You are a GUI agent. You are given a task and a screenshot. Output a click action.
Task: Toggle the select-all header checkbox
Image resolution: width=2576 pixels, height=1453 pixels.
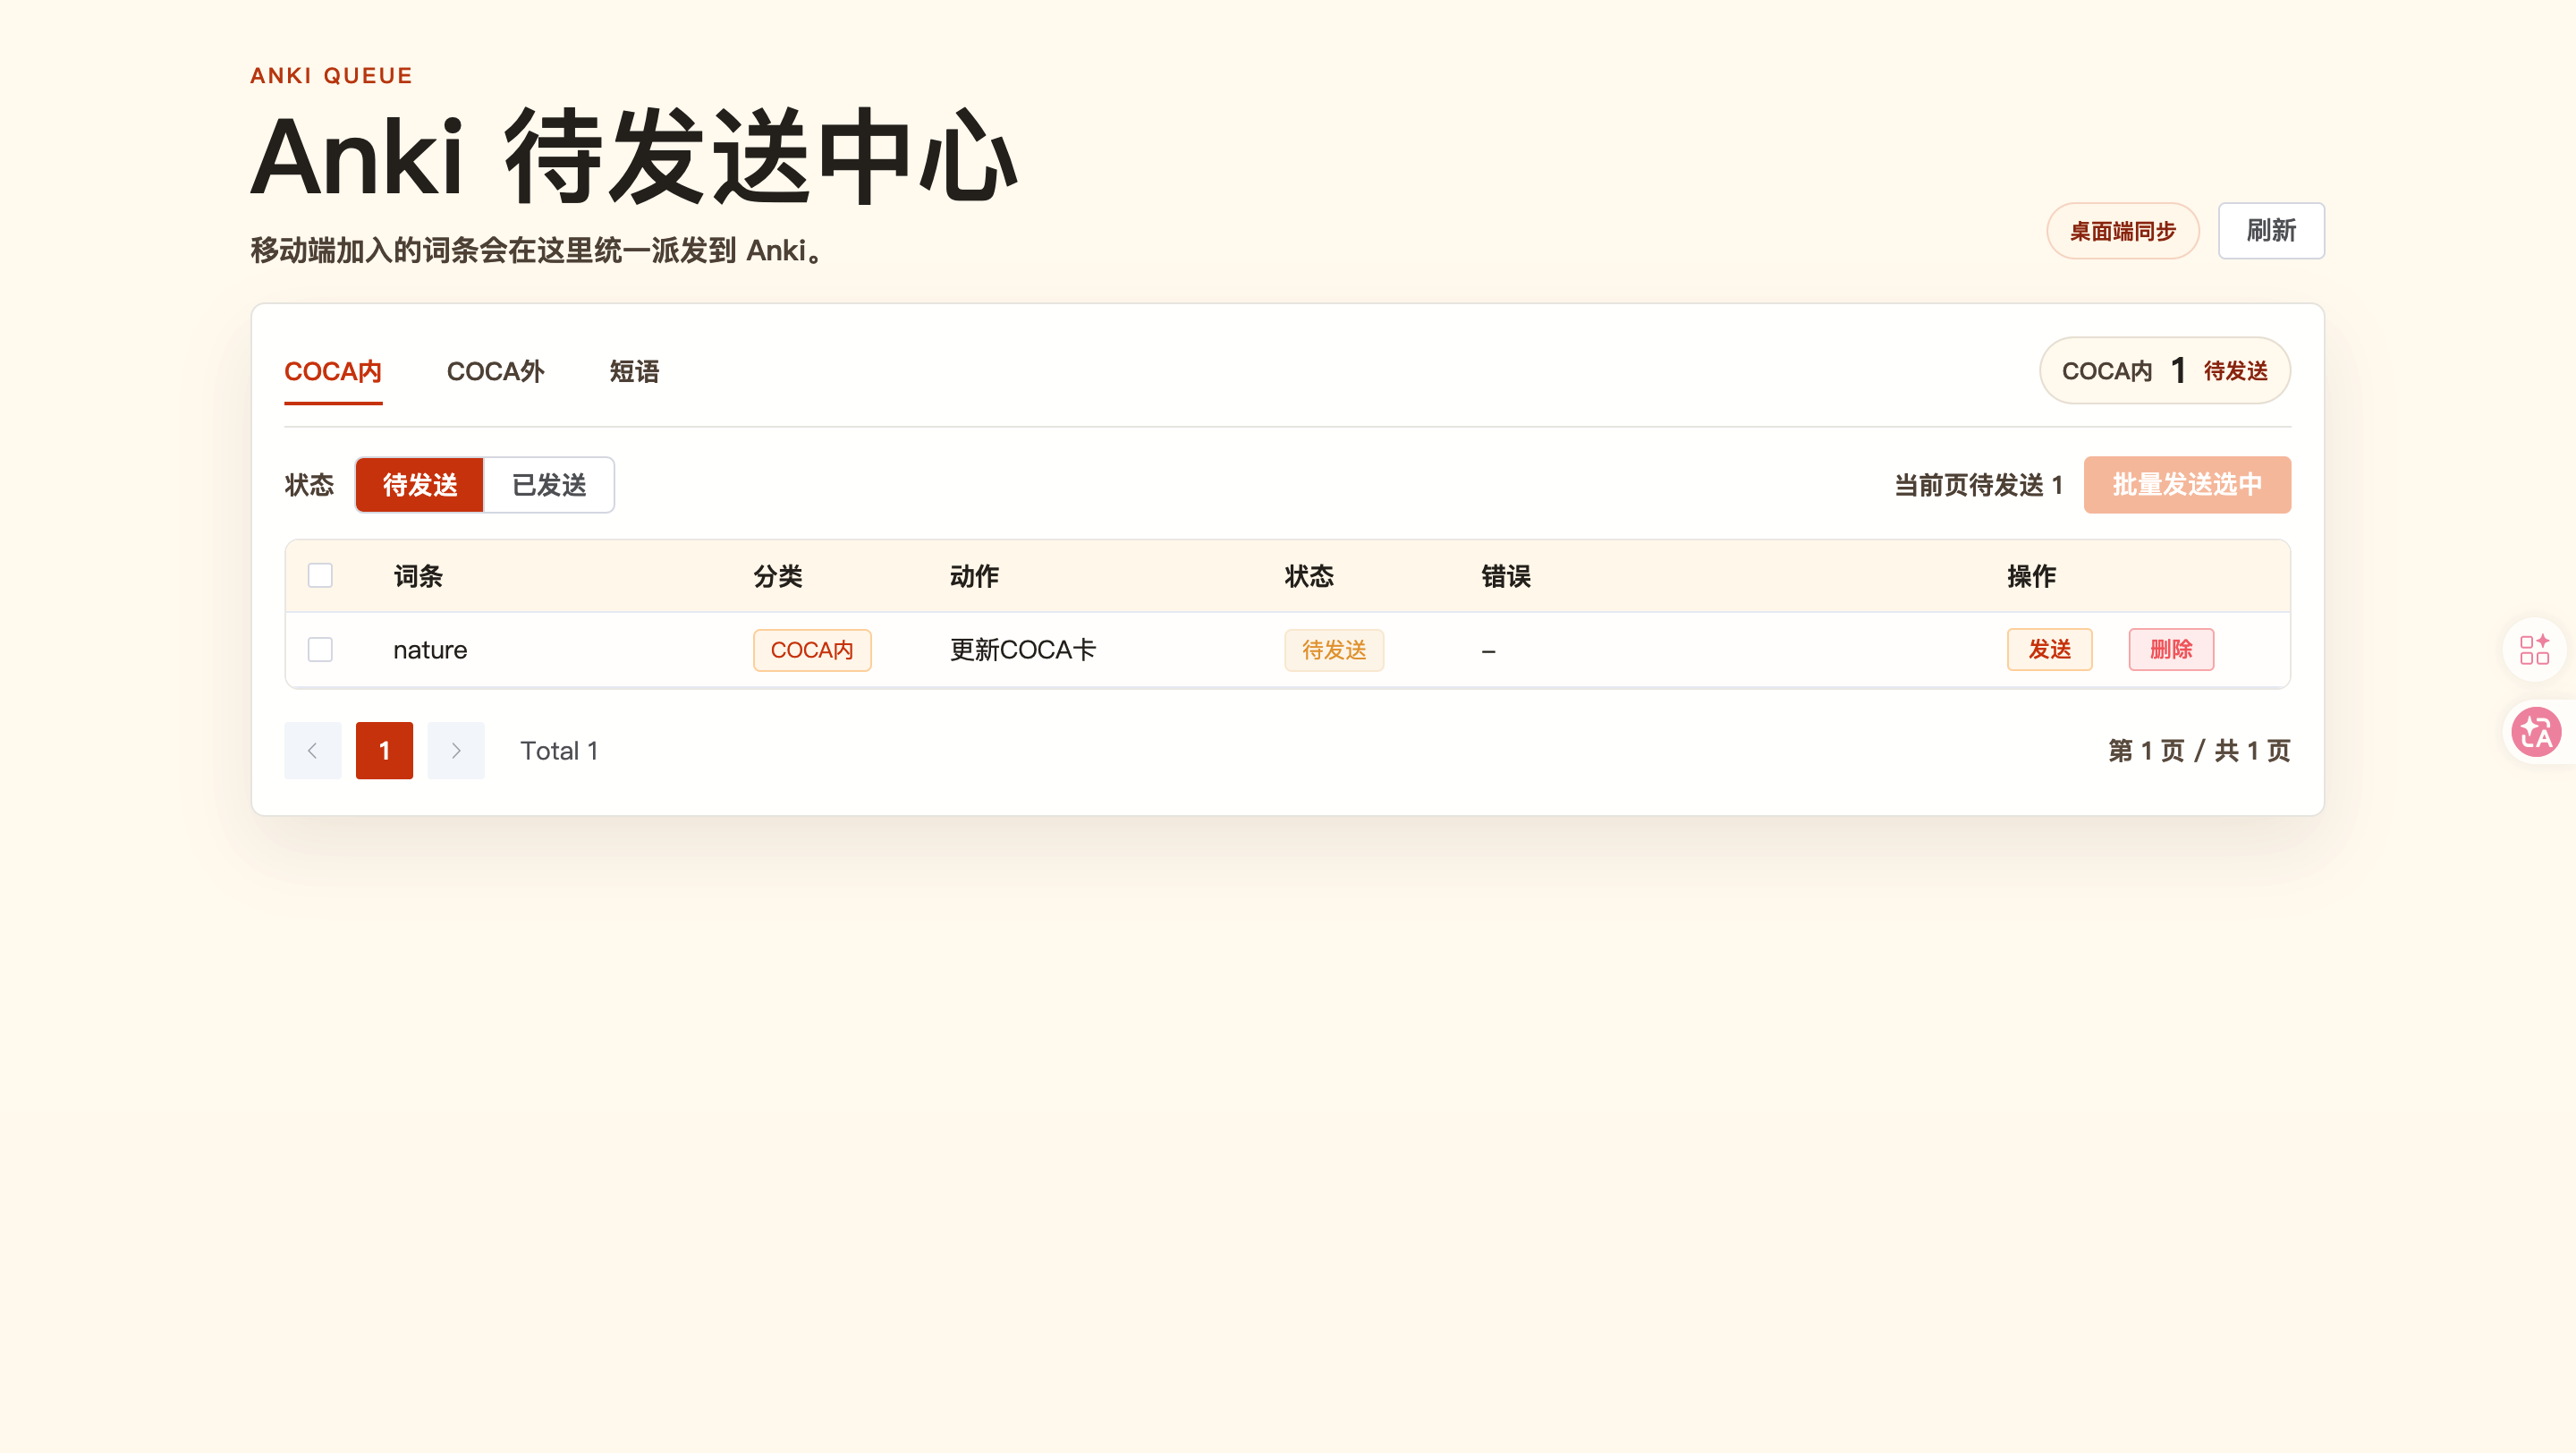(320, 575)
